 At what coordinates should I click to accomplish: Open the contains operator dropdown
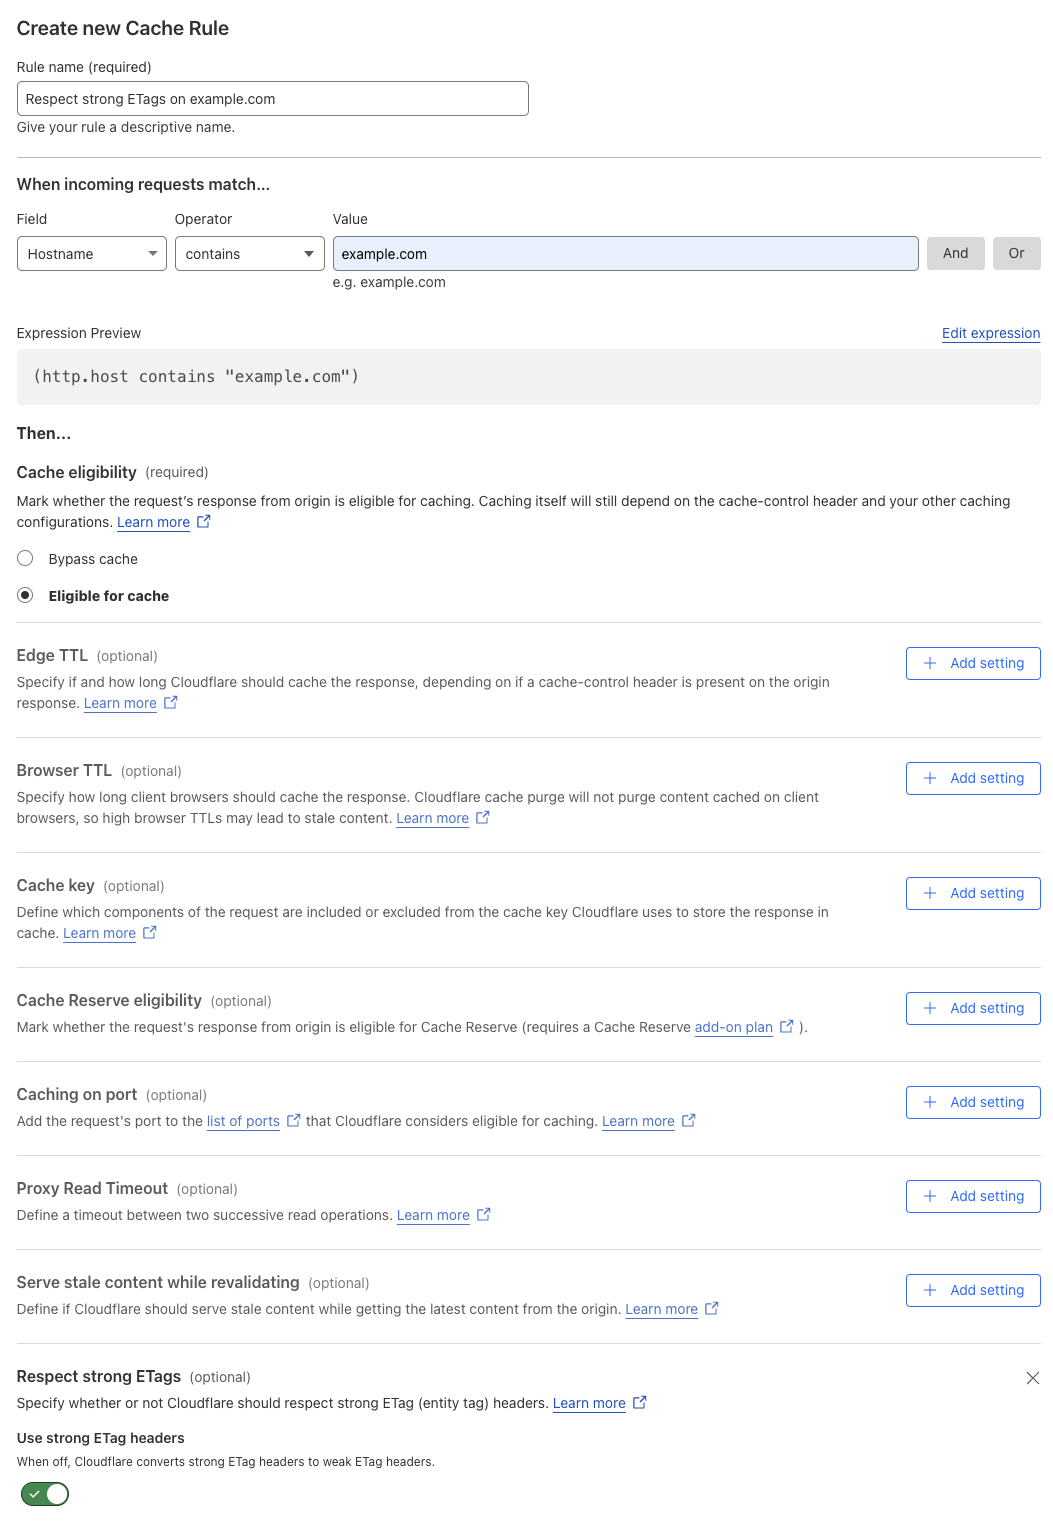(249, 254)
